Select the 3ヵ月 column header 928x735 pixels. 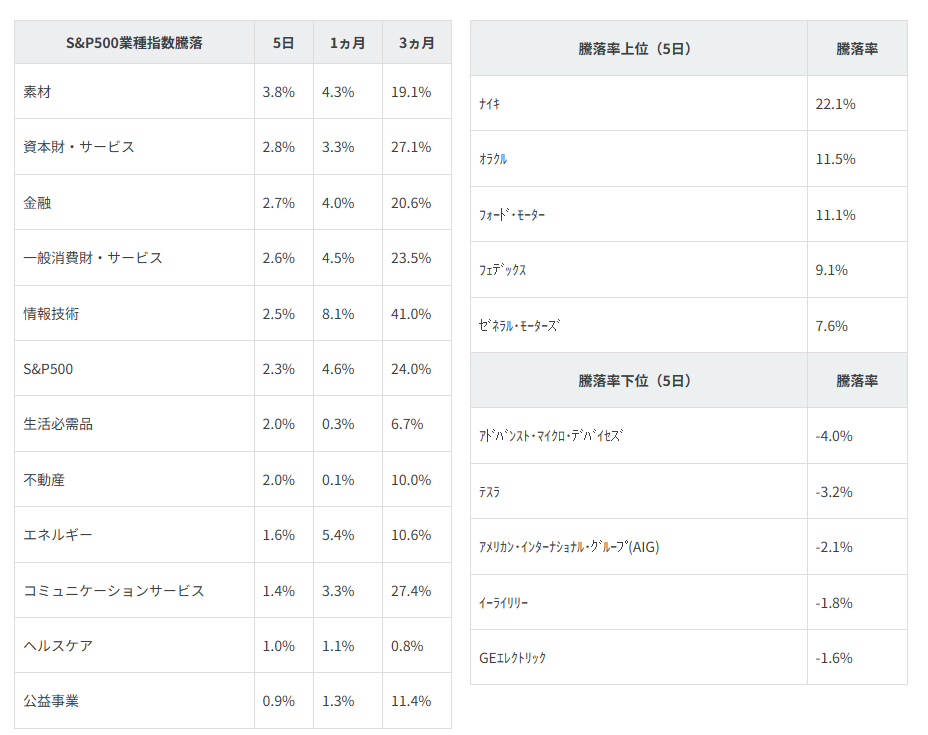(x=416, y=43)
